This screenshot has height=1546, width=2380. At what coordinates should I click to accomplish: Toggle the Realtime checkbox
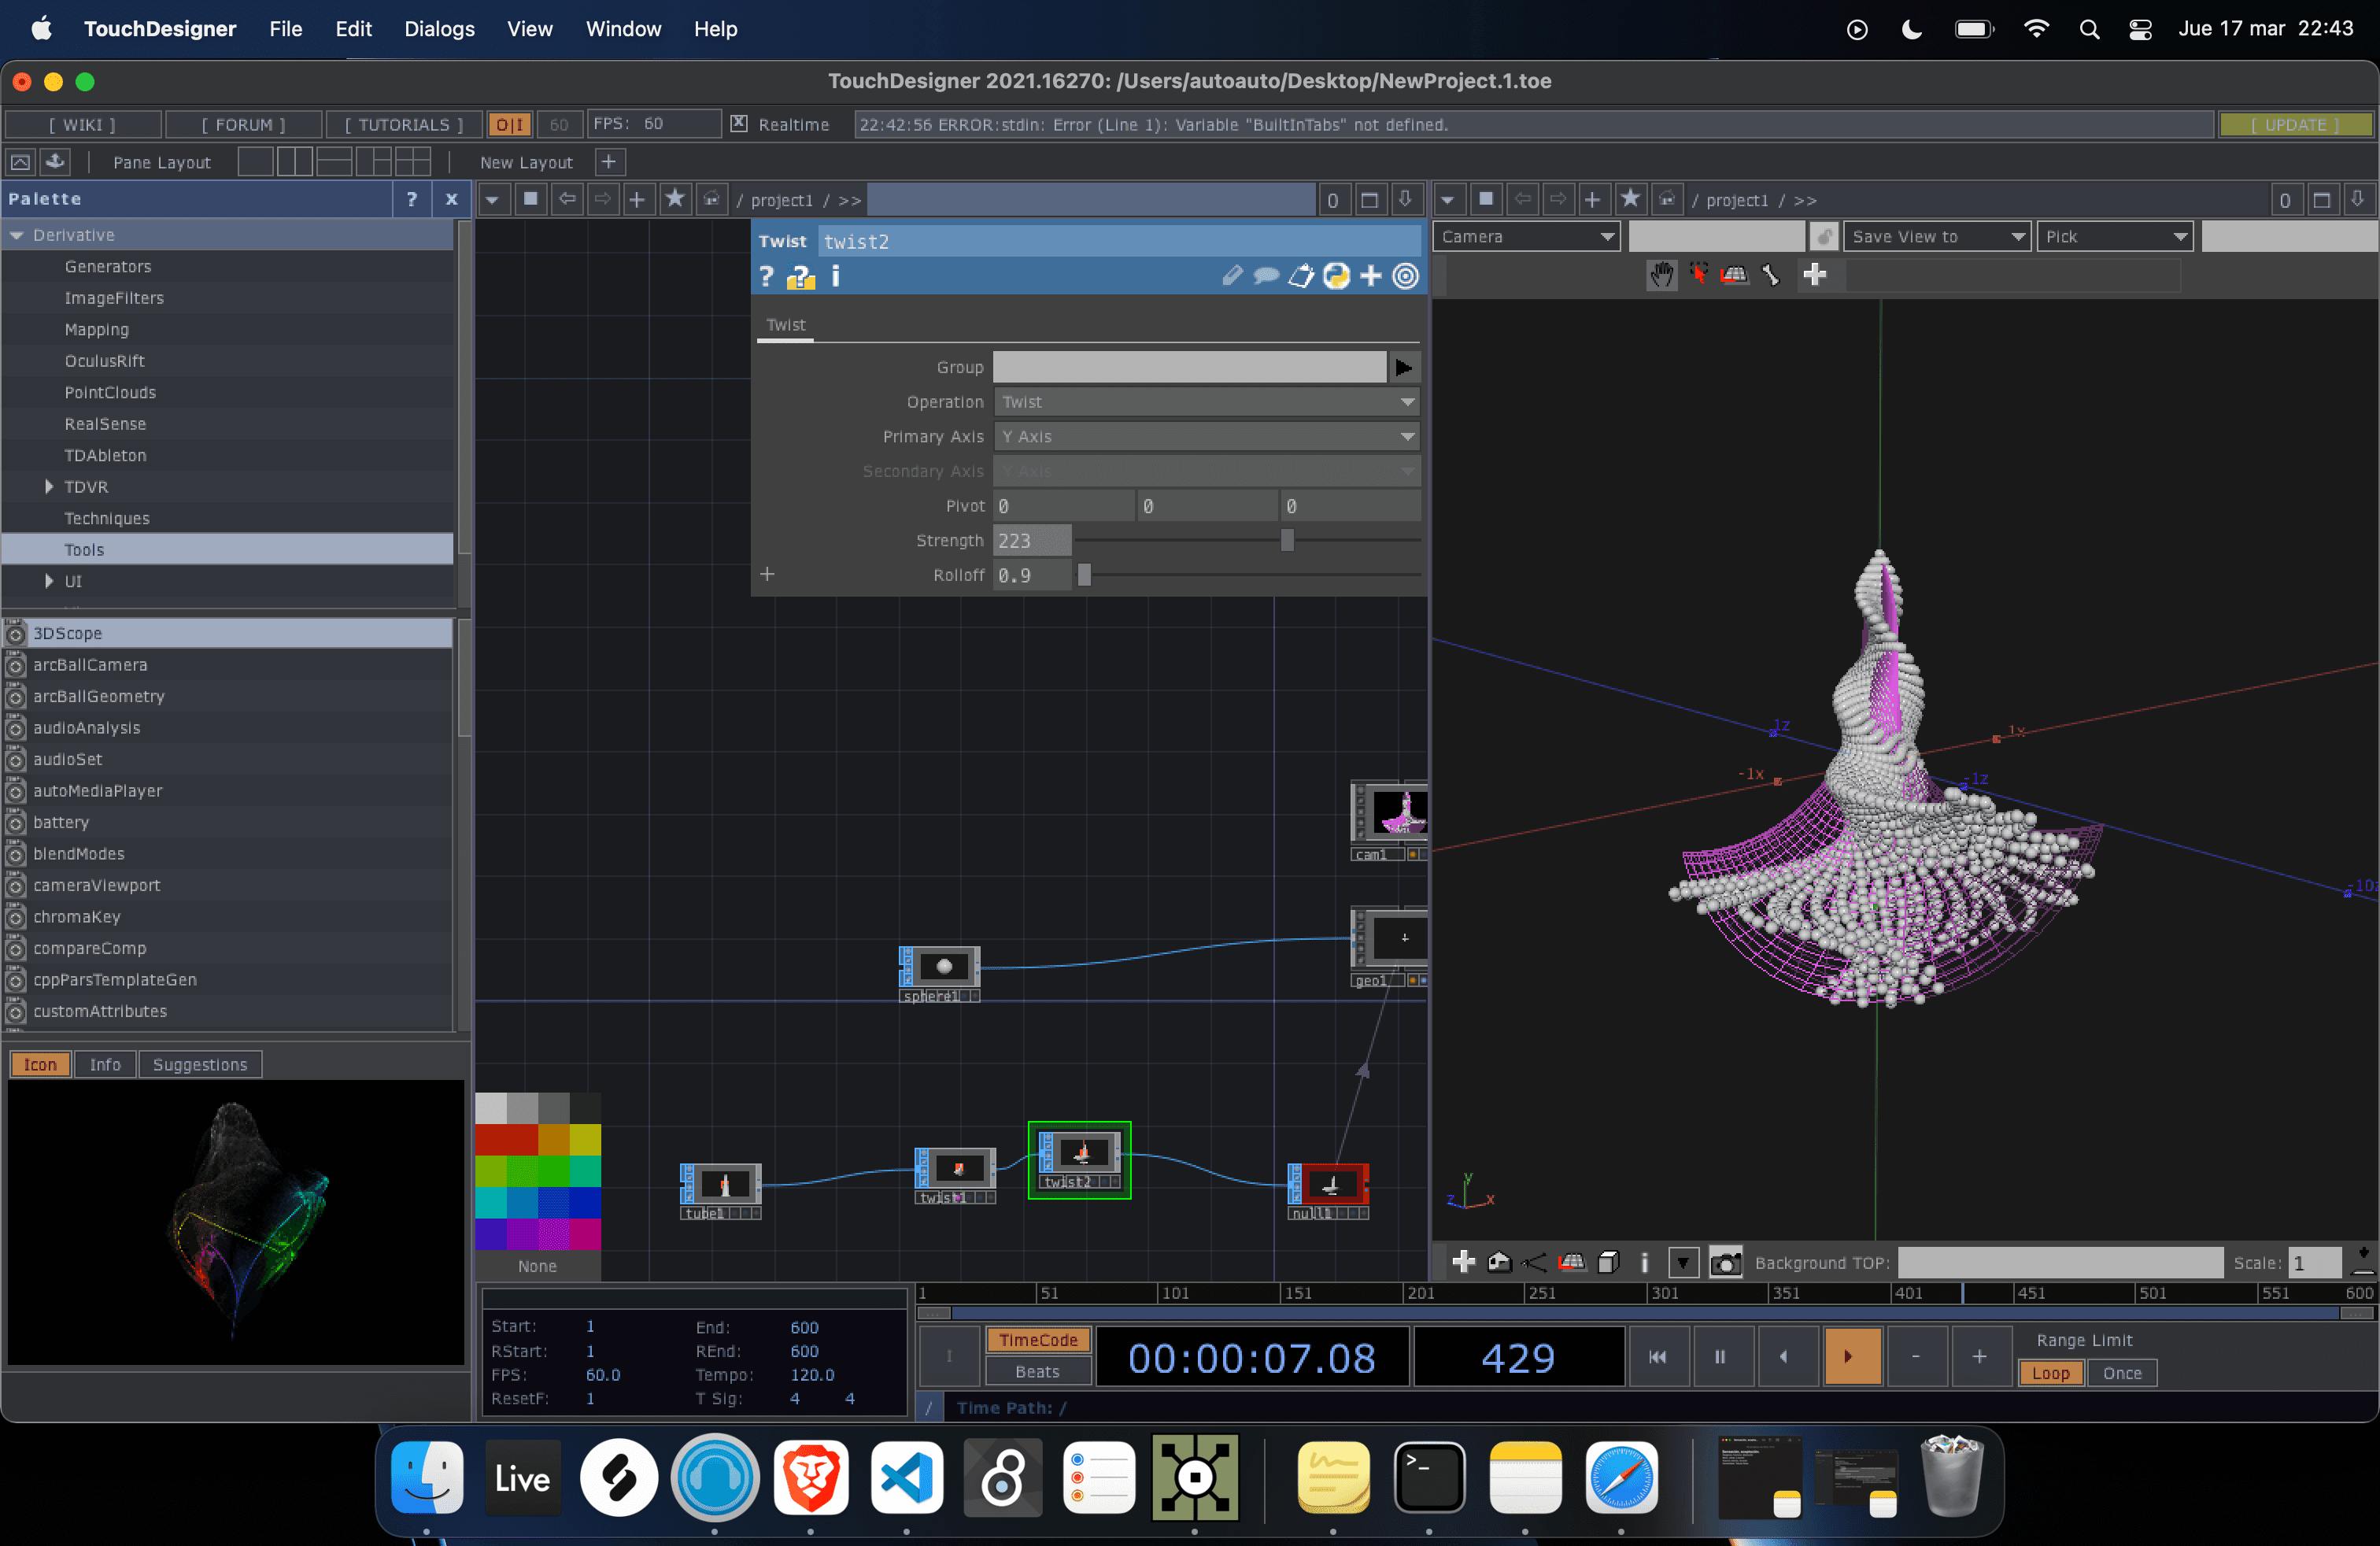point(739,123)
